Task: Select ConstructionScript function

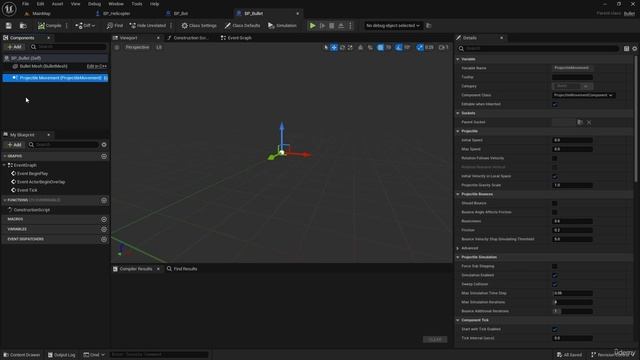Action: point(32,210)
